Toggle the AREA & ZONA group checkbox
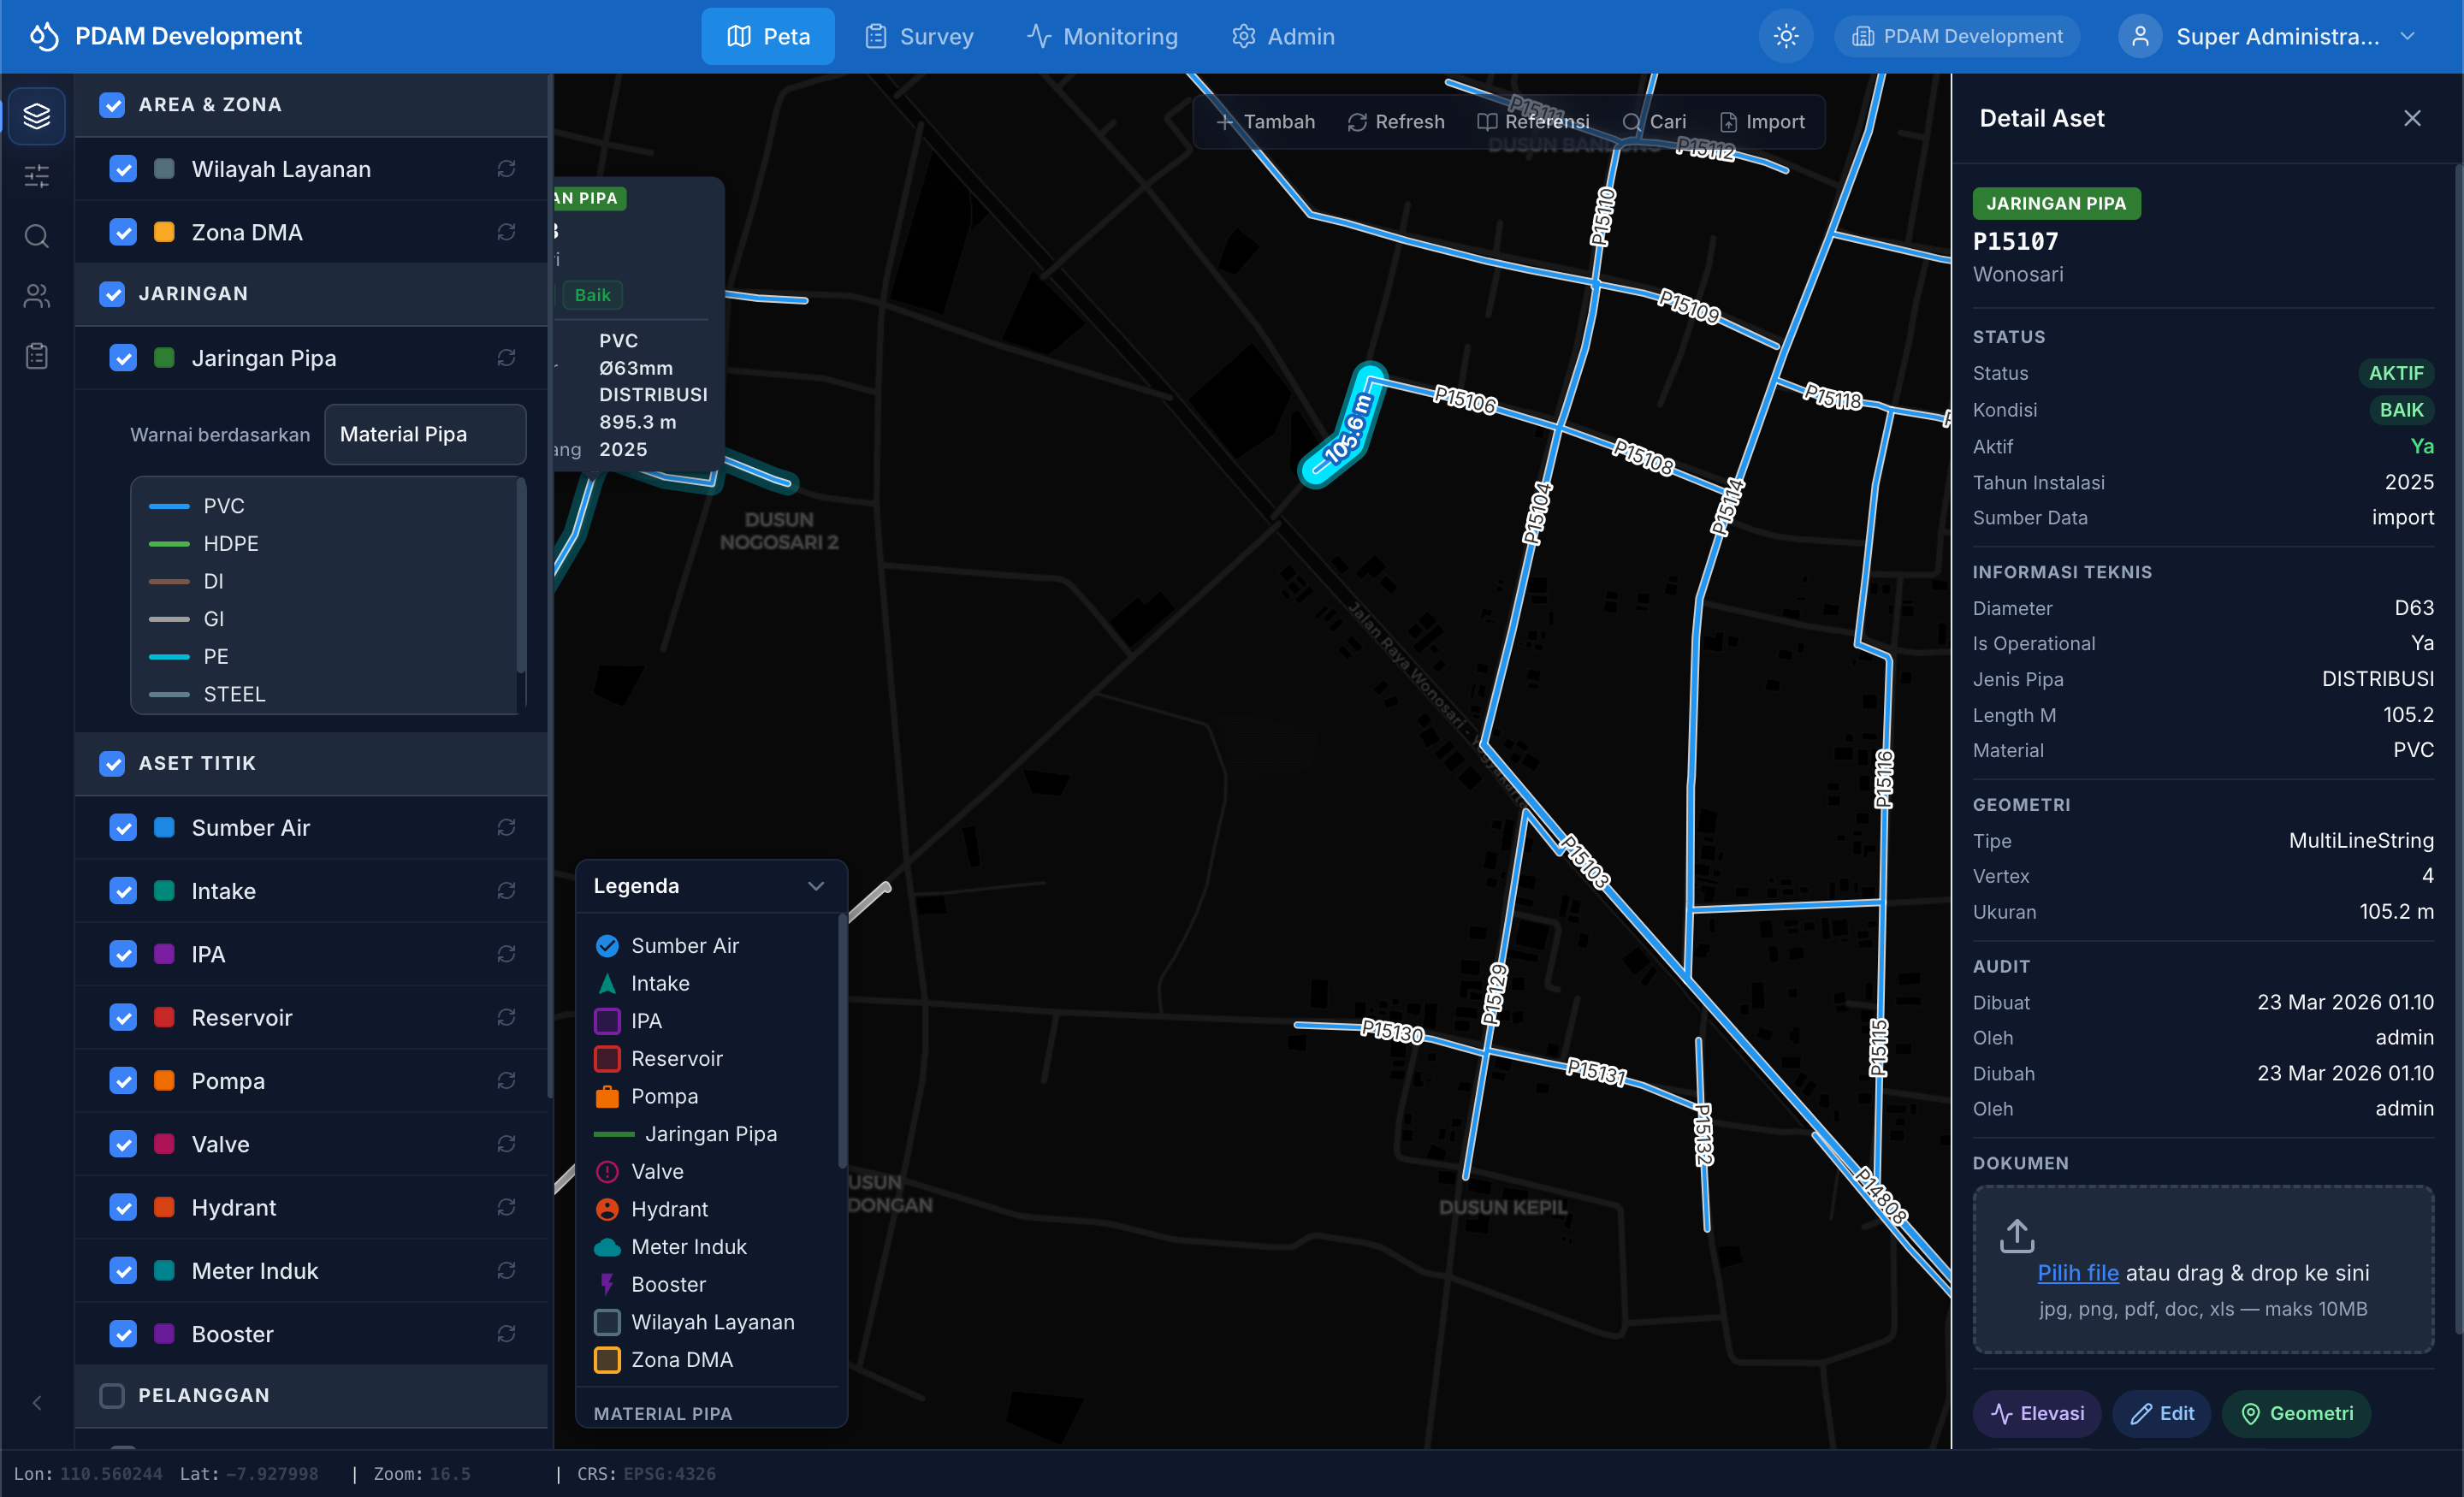2464x1497 pixels. (112, 105)
